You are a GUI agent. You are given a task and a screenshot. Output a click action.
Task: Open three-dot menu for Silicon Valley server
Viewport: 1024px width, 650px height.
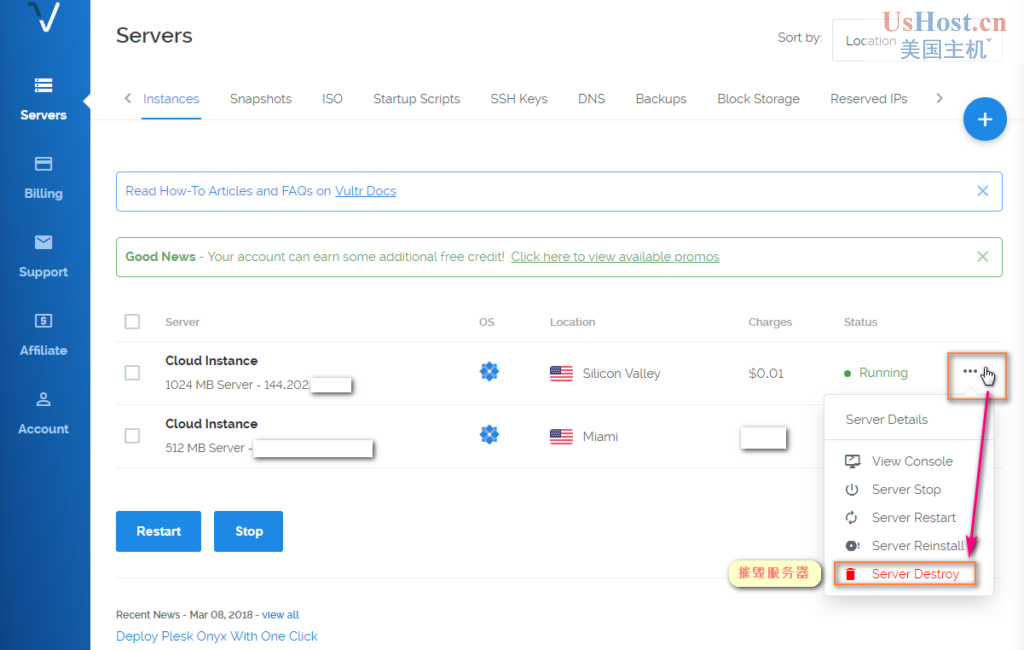click(970, 371)
